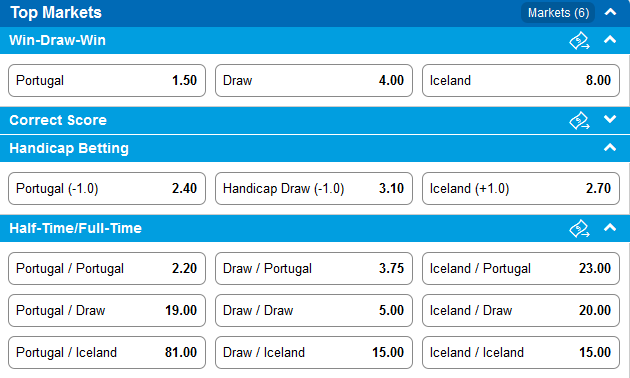This screenshot has height=378, width=630.
Task: Open the Markets (6) selector
Action: point(558,13)
